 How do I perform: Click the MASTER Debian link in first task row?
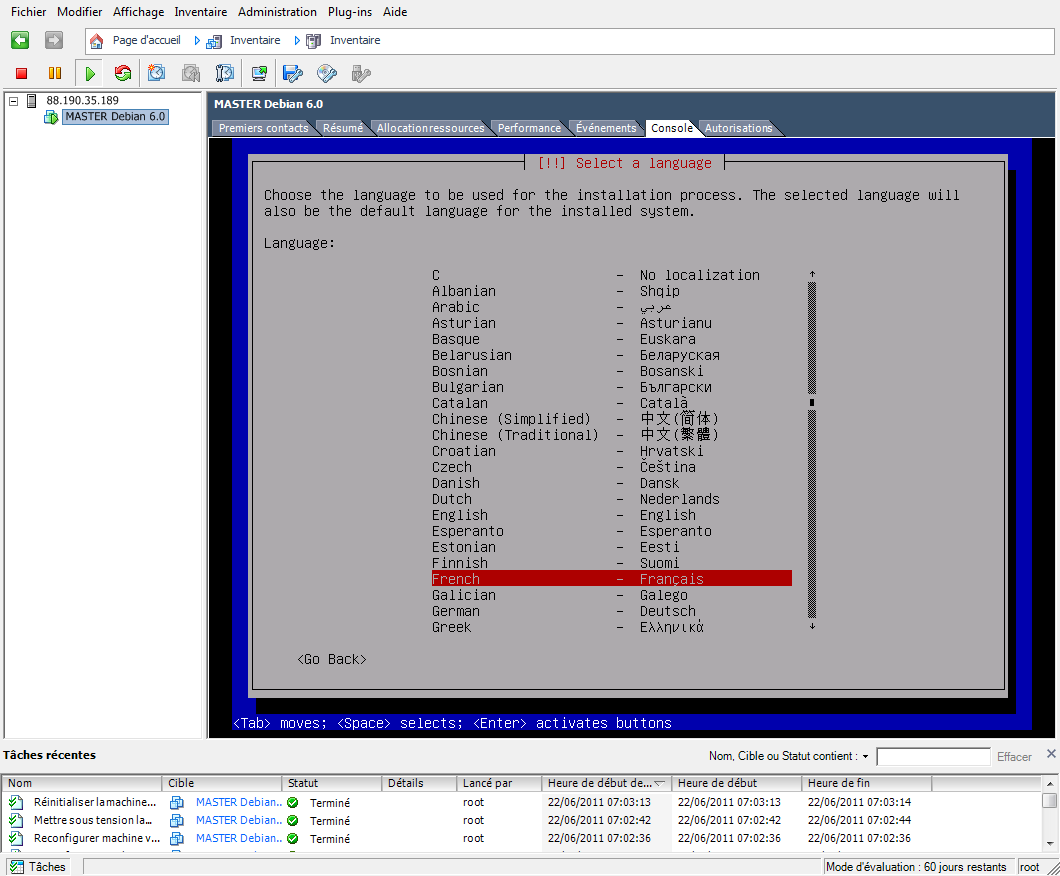click(239, 802)
